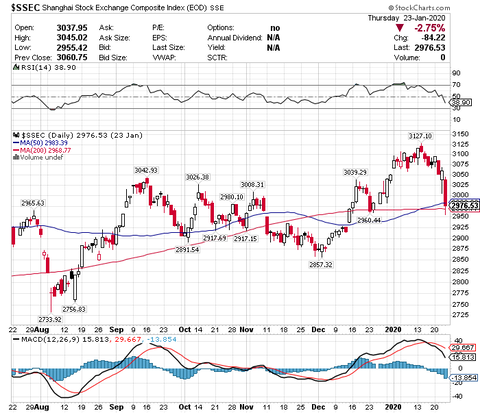Click the 2917.69 low label
480x413 pixels.
pyautogui.click(x=215, y=238)
